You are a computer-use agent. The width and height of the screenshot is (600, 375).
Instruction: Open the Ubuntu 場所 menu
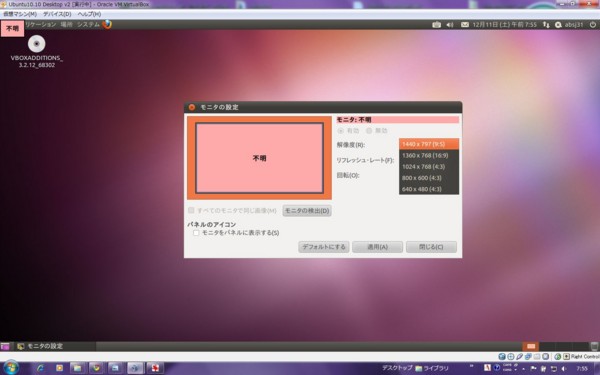click(66, 24)
